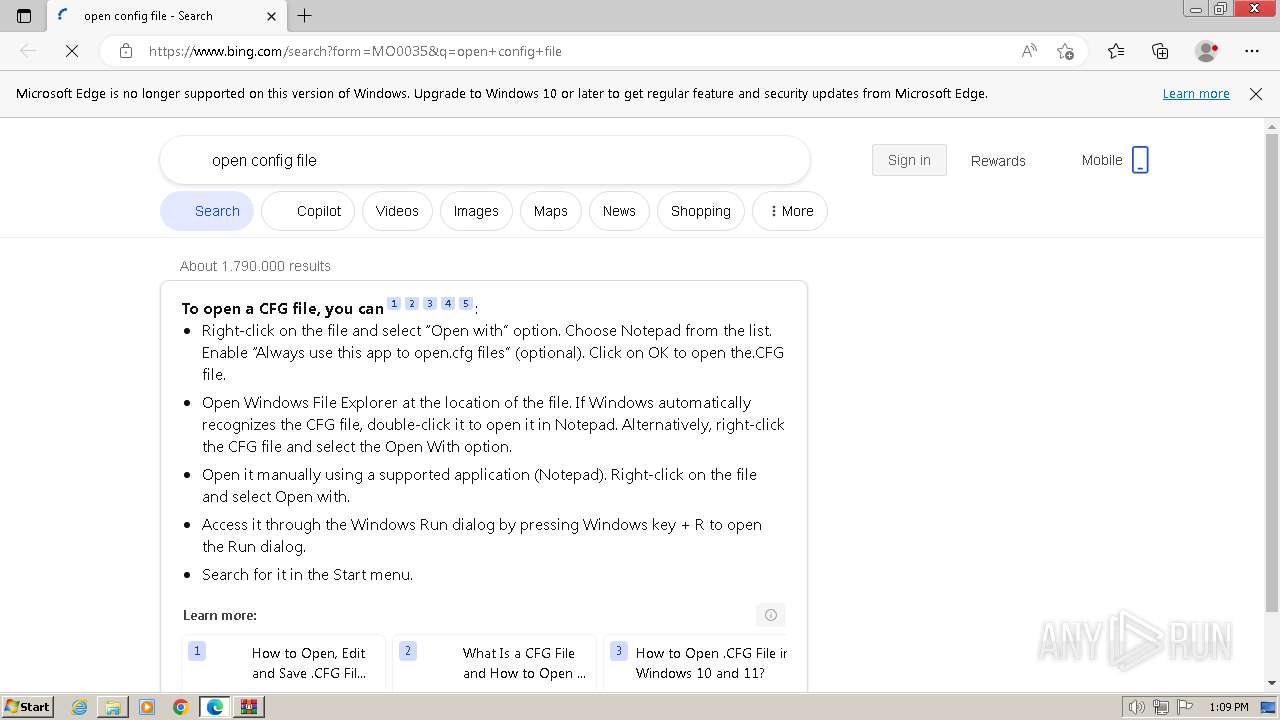Open citation reference 4 in the answer
1280x720 pixels.
click(448, 304)
